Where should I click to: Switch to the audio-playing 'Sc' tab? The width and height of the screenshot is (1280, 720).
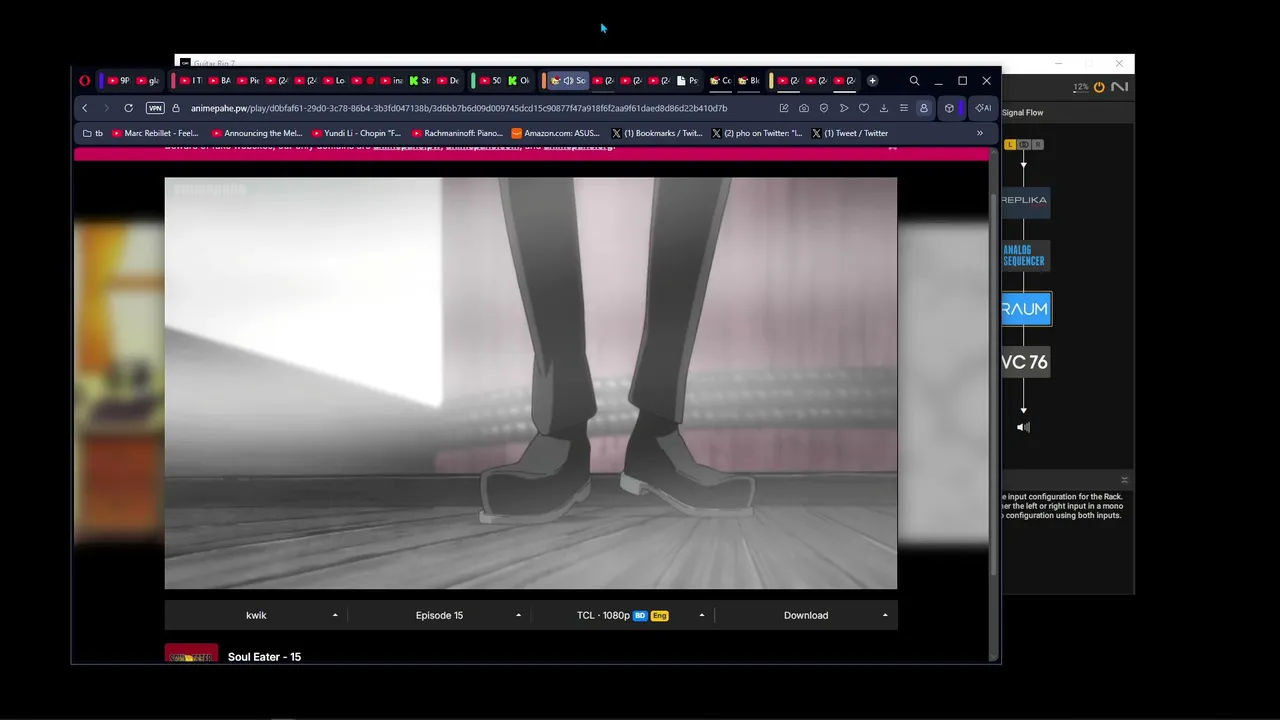(568, 81)
